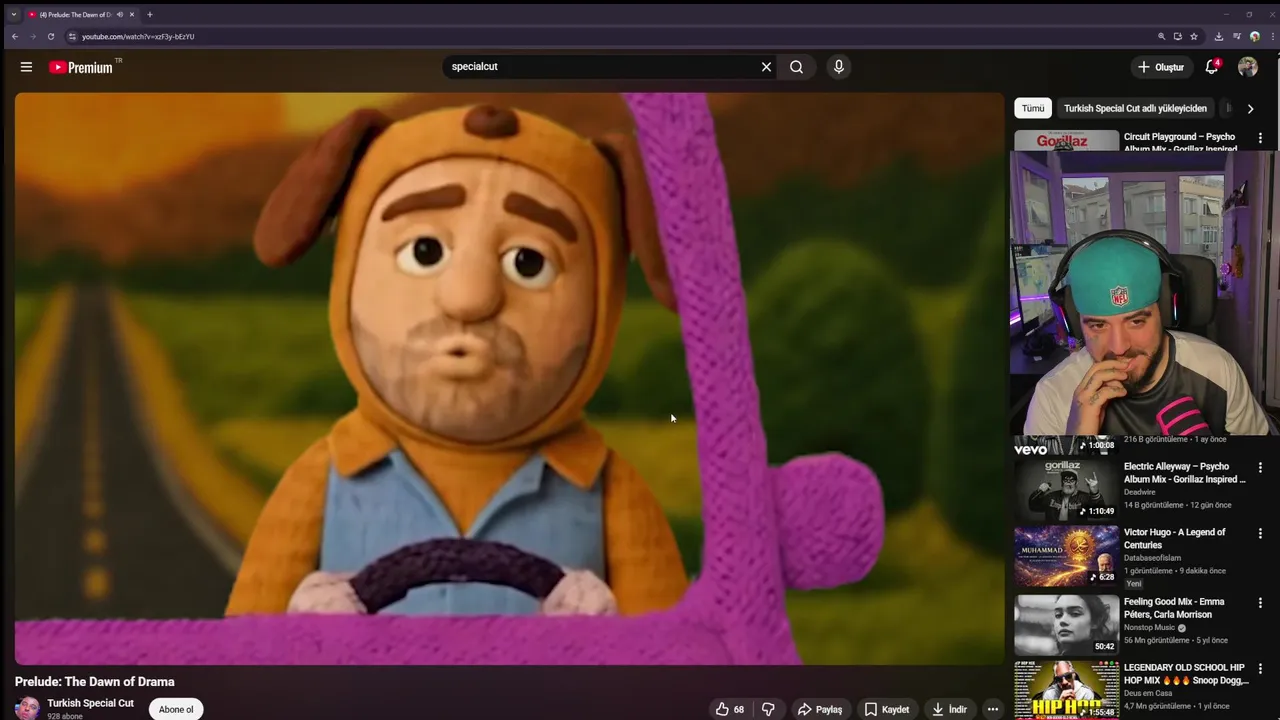The height and width of the screenshot is (720, 1280).
Task: Download the video with İndir
Action: 950,709
